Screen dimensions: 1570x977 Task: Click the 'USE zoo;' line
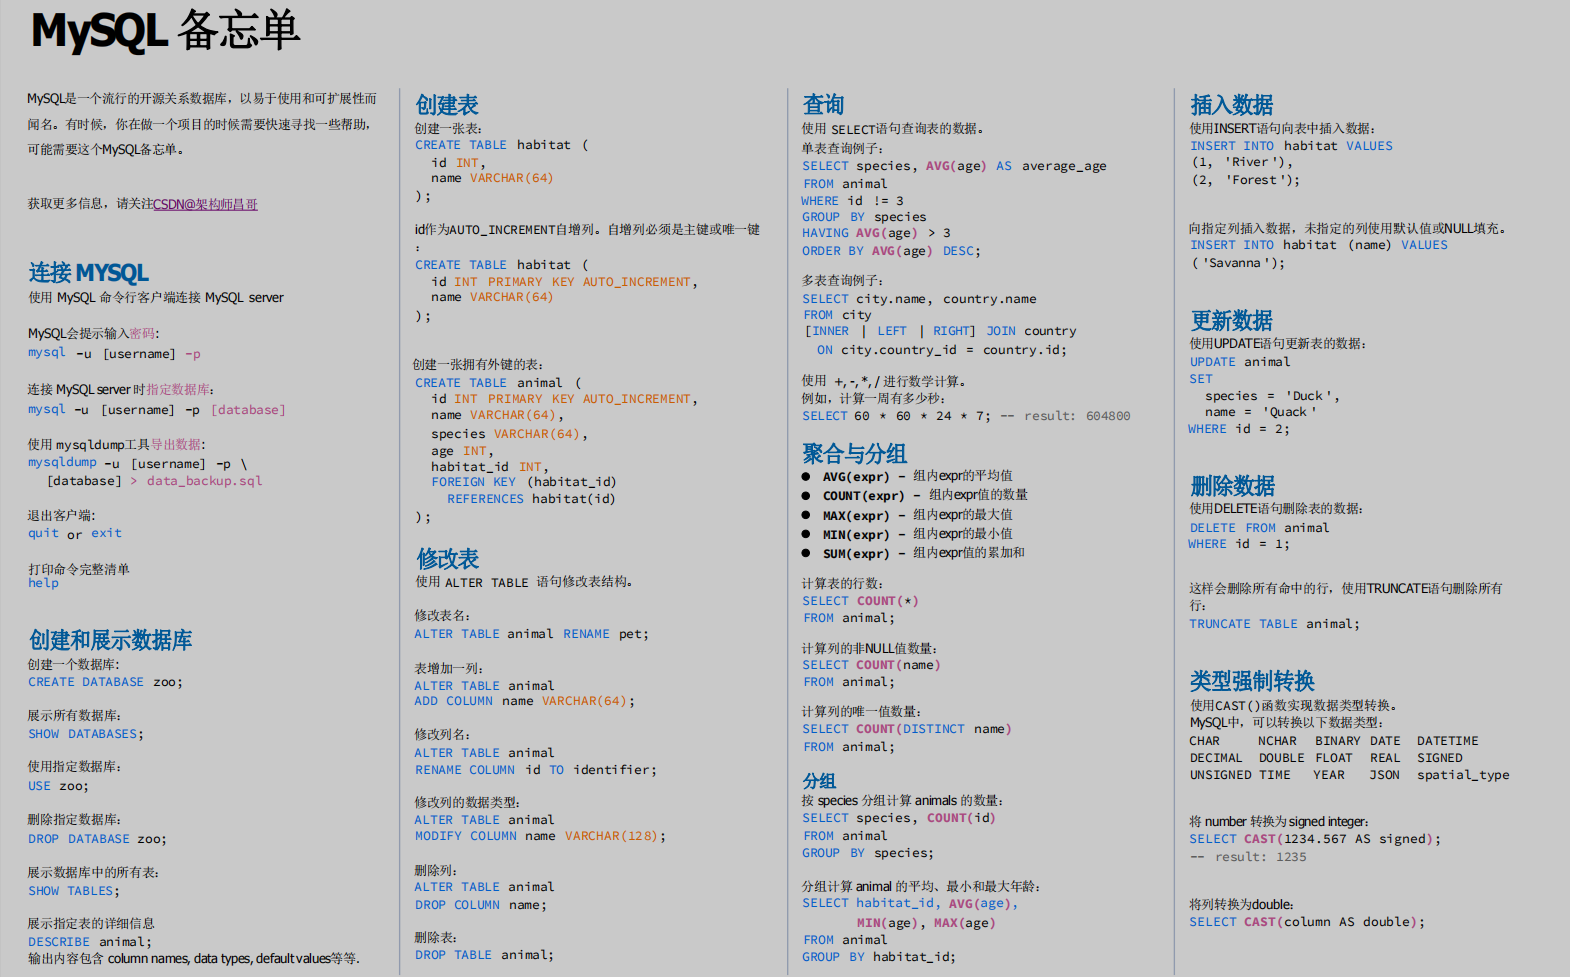58,786
